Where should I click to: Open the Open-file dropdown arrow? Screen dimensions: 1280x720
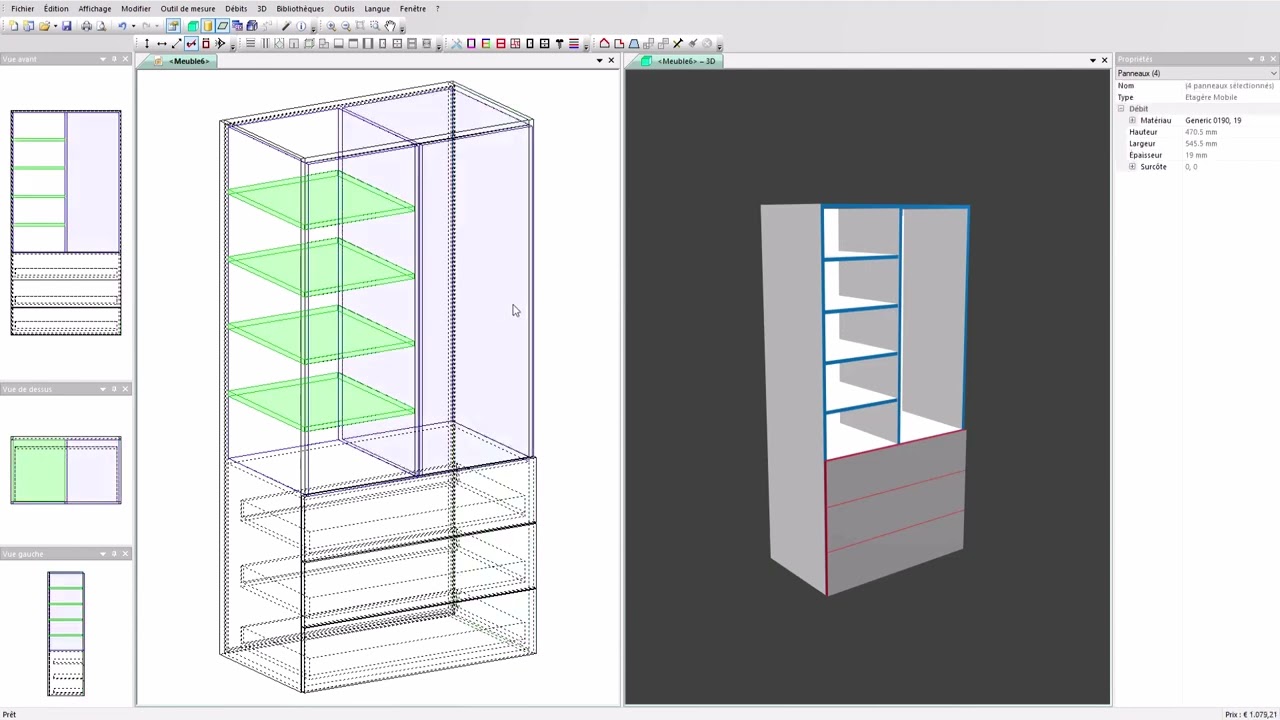click(56, 26)
